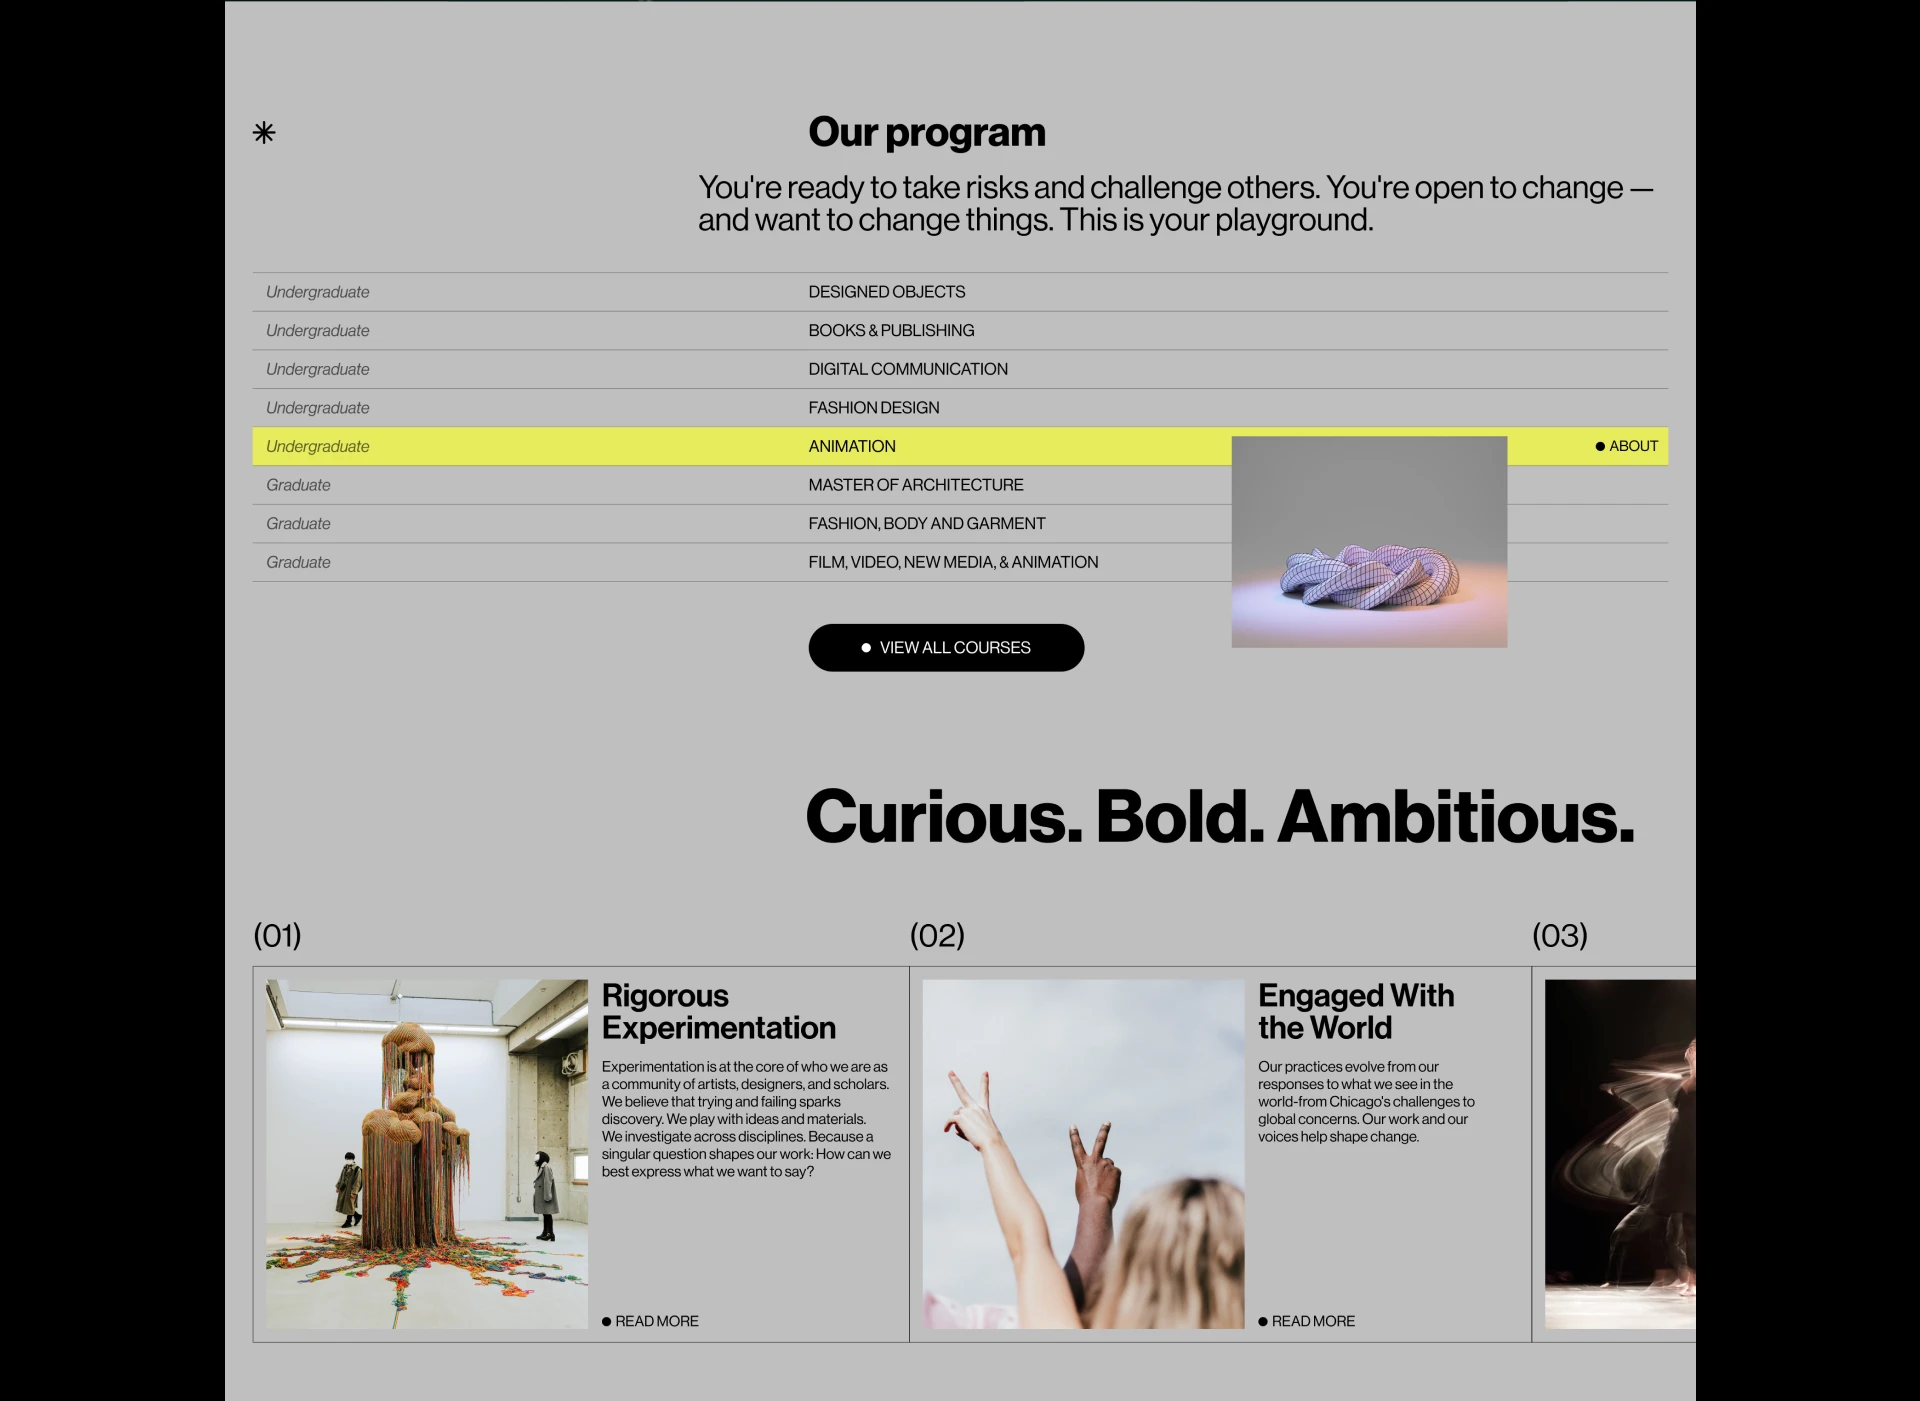Click the asterisk logo icon
The image size is (1920, 1401).
[x=264, y=133]
